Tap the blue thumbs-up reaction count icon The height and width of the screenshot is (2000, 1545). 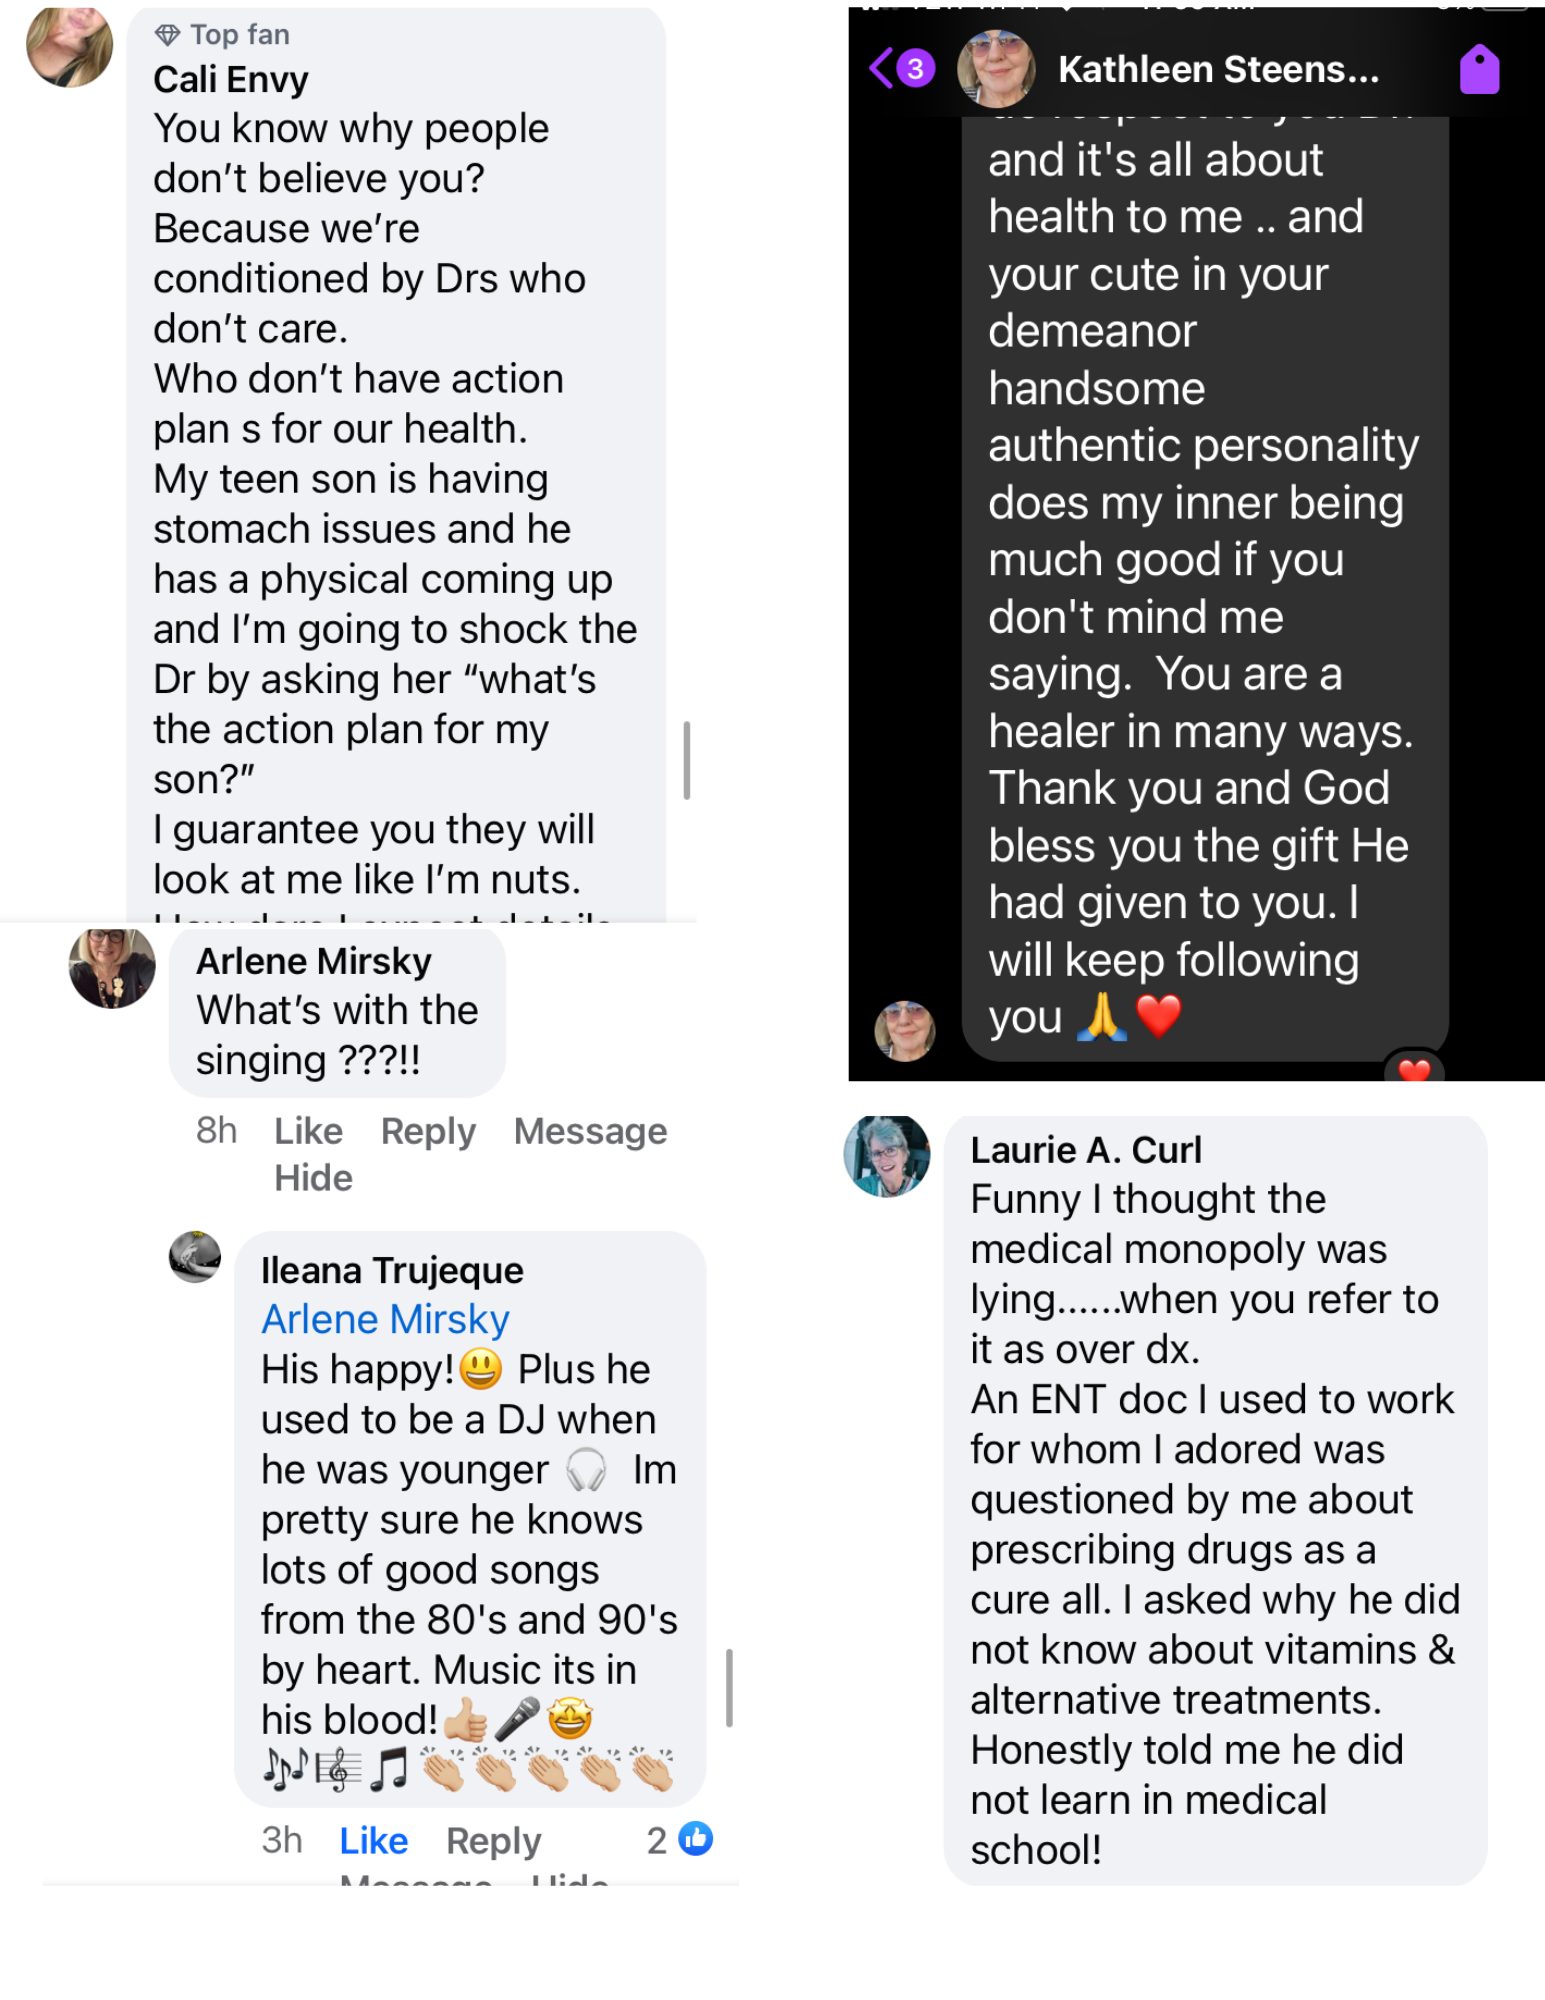click(696, 1838)
